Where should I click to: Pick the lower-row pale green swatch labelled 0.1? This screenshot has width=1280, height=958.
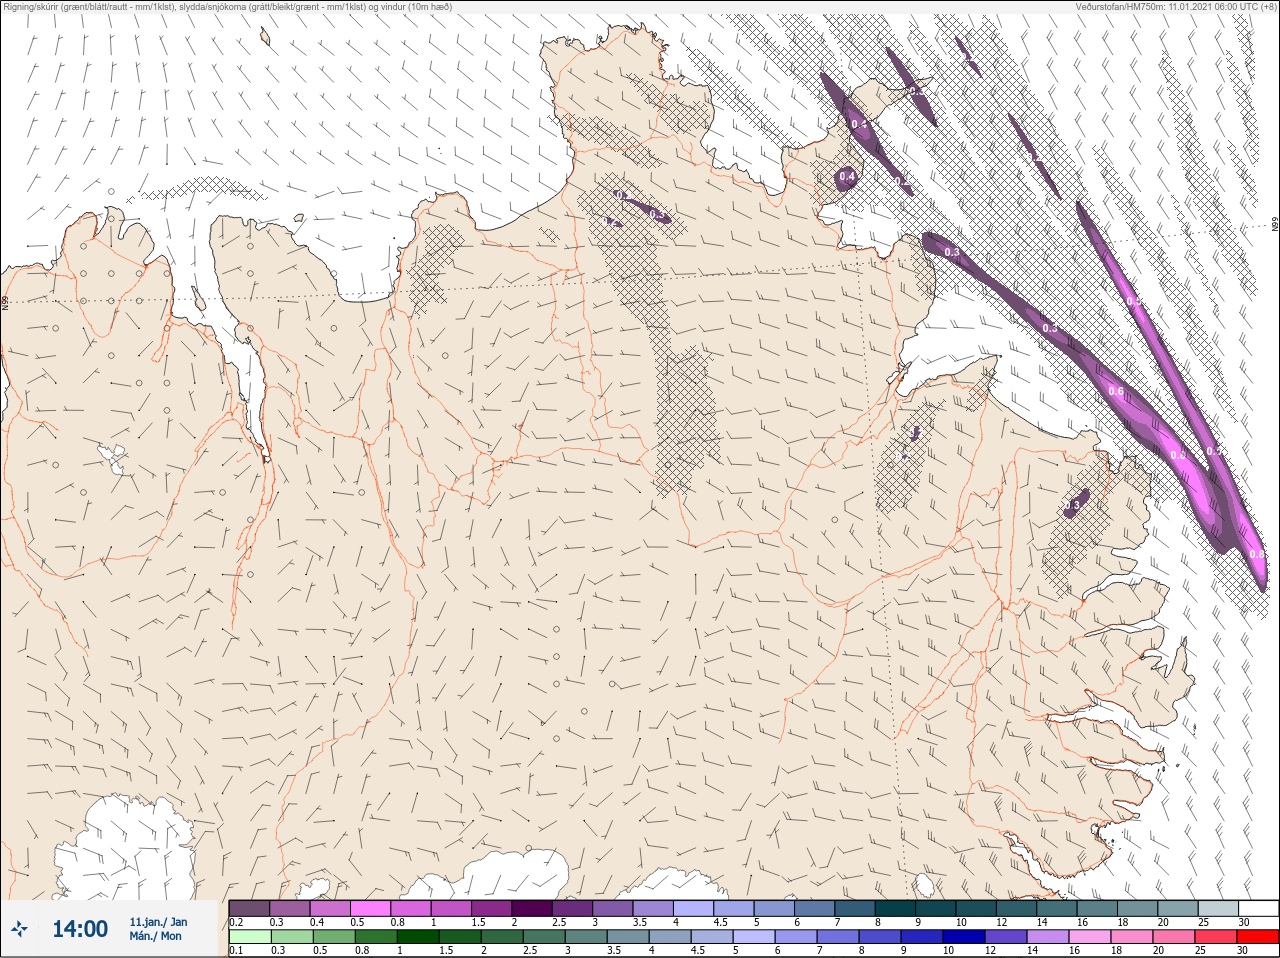[250, 937]
